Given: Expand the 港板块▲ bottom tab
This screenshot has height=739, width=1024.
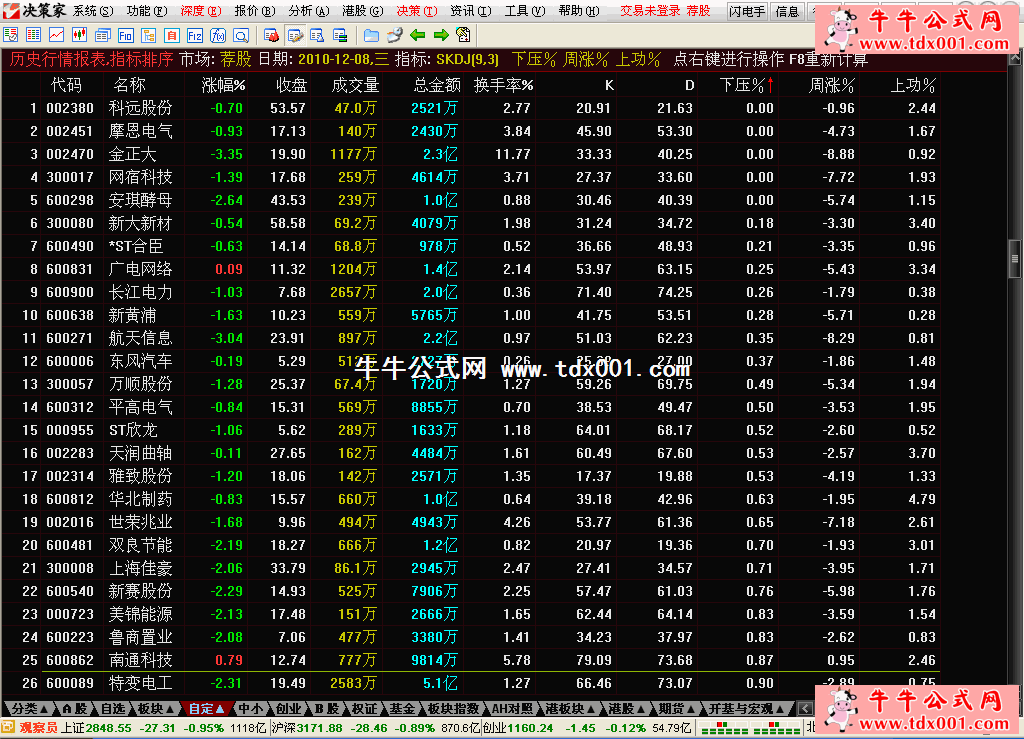Looking at the screenshot, I should [570, 709].
